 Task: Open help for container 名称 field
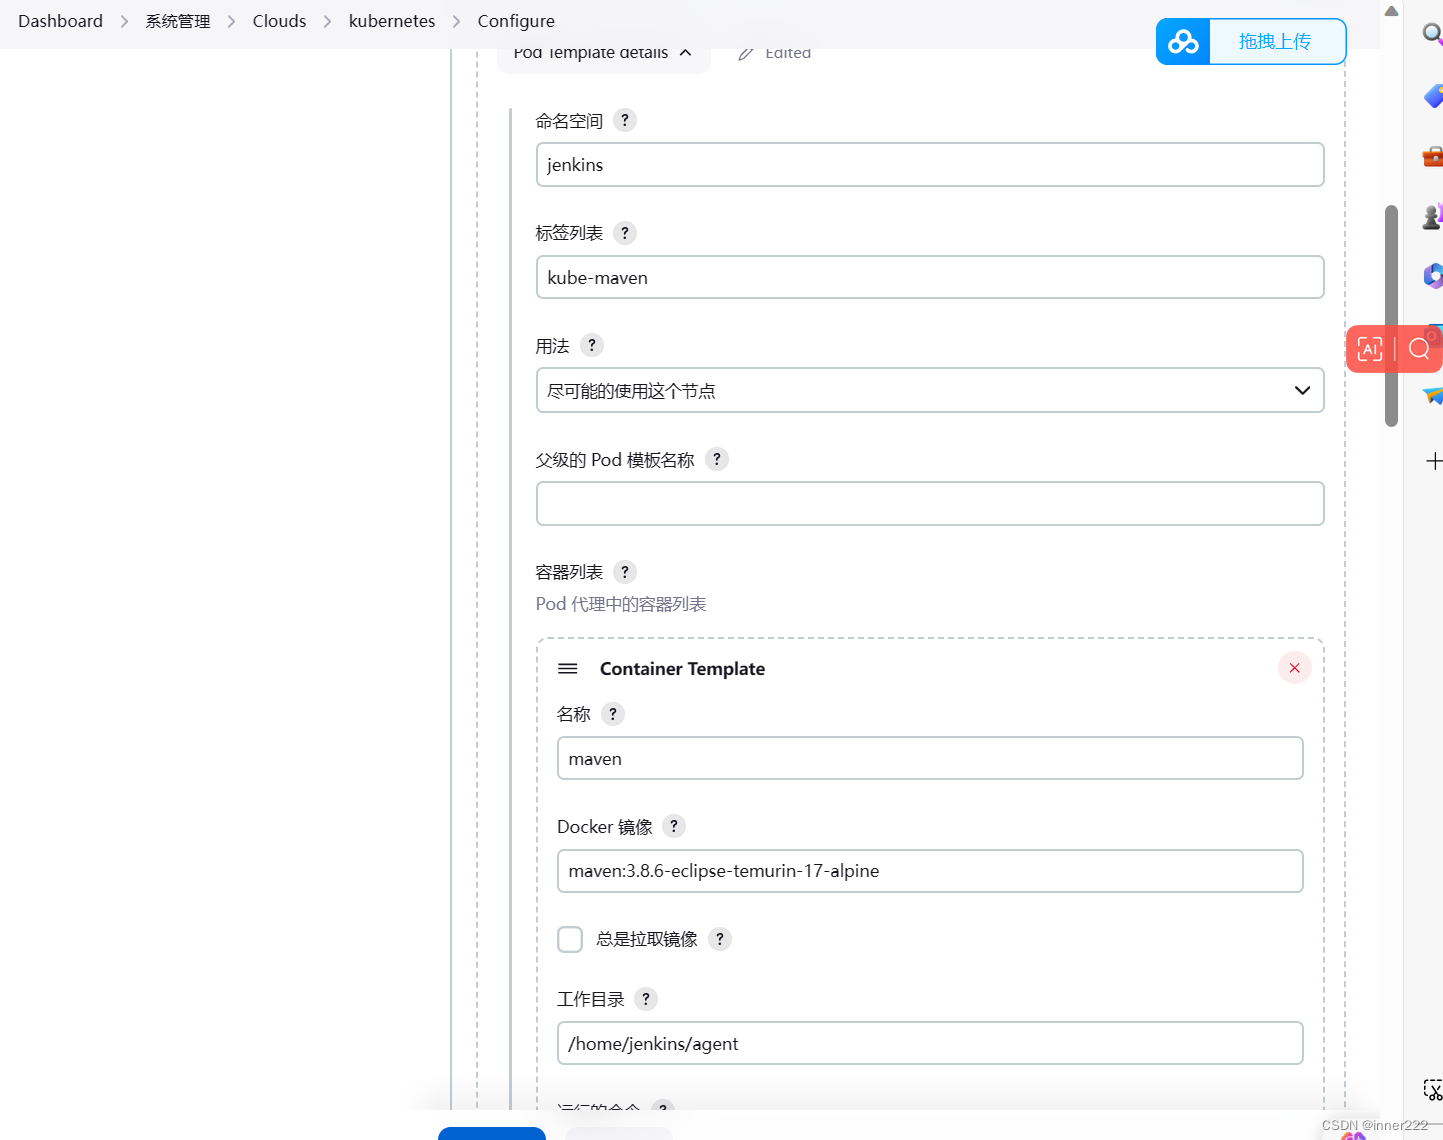[613, 714]
